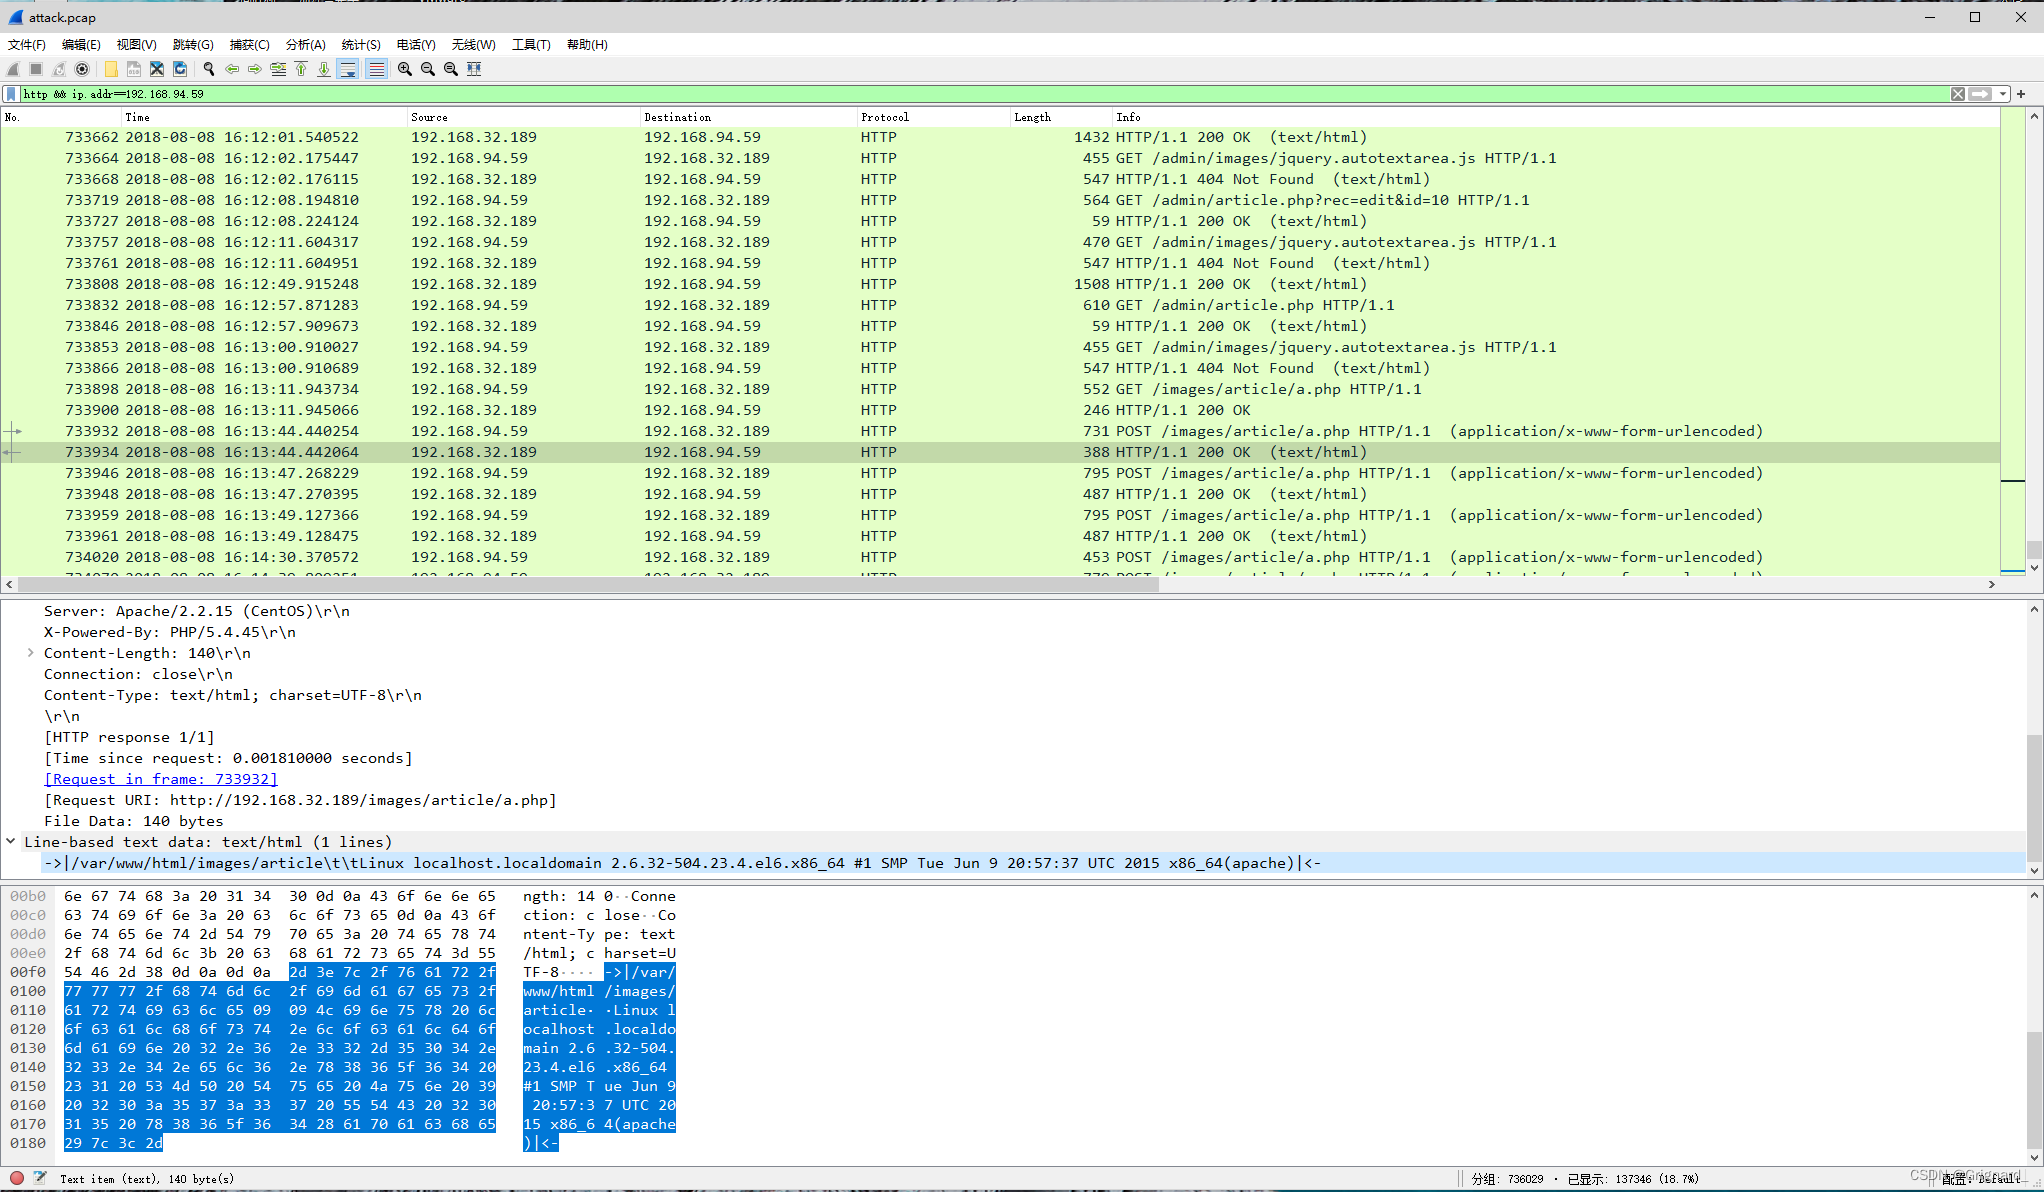Zoom out on the main window text
The image size is (2044, 1192).
coord(428,69)
